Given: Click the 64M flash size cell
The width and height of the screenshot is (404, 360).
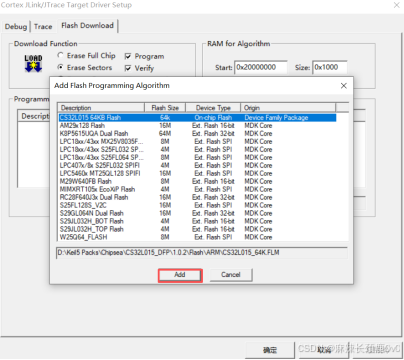Looking at the screenshot, I should pos(165,134).
